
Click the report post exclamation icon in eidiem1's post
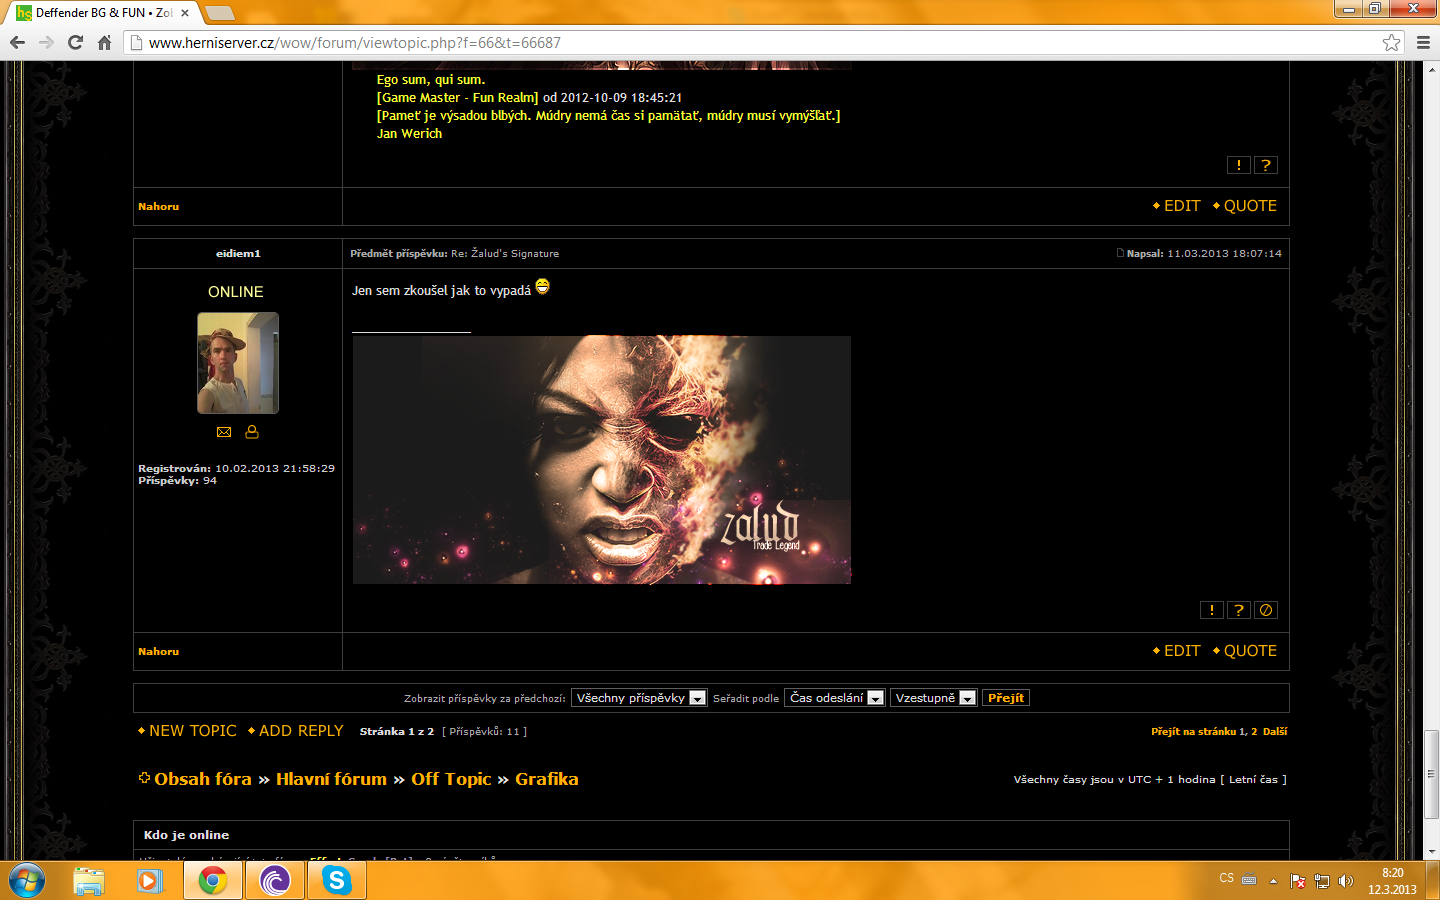pyautogui.click(x=1211, y=610)
